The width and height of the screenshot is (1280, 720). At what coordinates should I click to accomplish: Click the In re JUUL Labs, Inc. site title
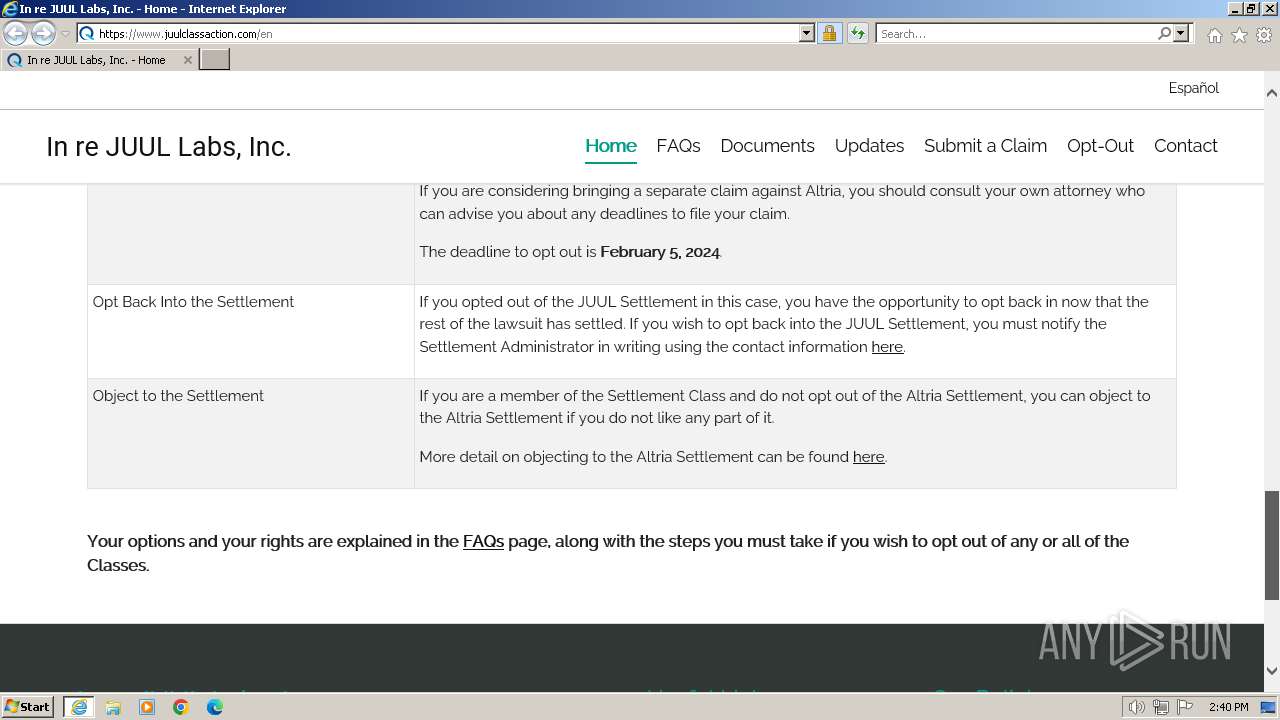tap(168, 147)
